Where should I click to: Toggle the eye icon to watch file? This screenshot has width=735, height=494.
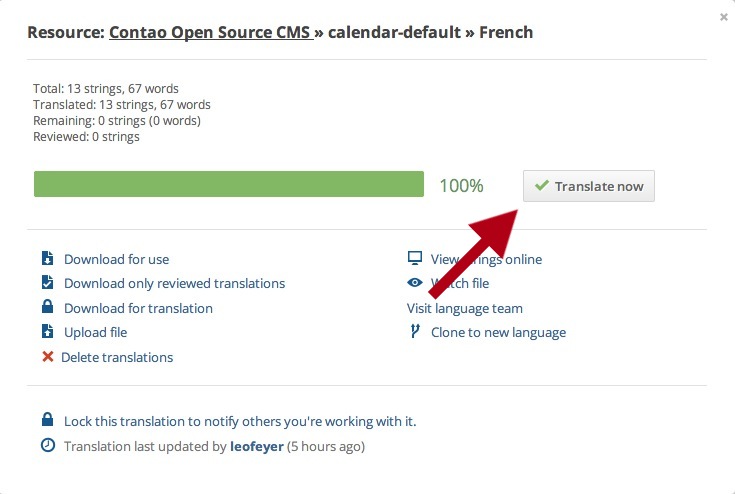point(415,282)
